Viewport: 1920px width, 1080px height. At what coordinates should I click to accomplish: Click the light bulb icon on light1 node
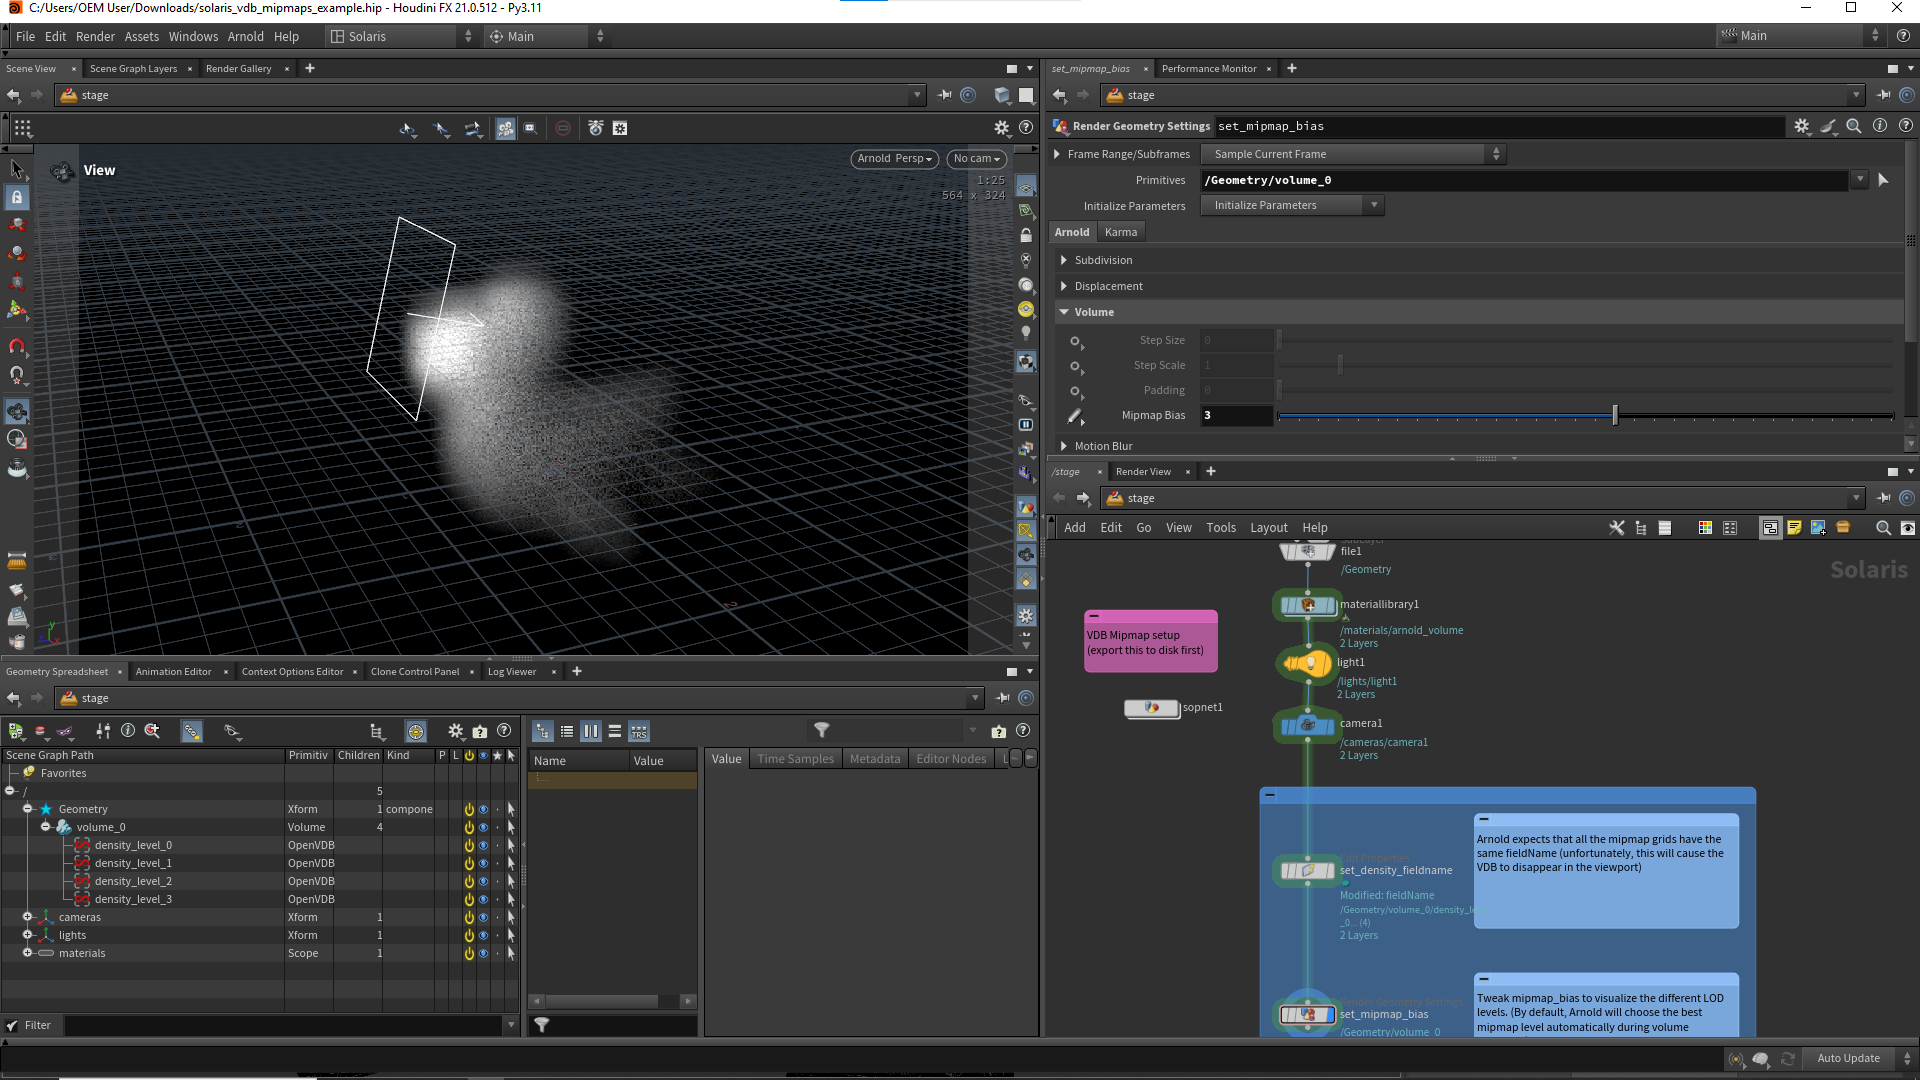[1307, 662]
